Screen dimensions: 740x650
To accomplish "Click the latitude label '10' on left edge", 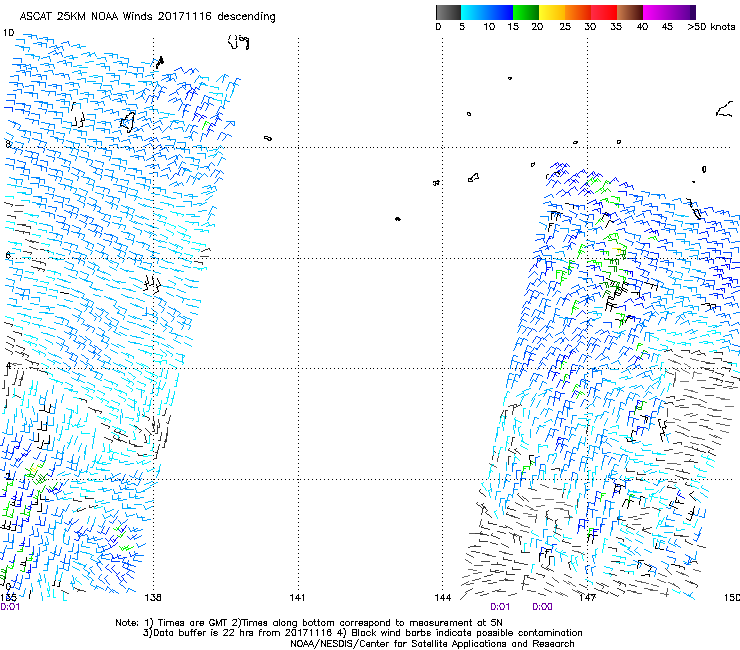I will tap(8, 33).
